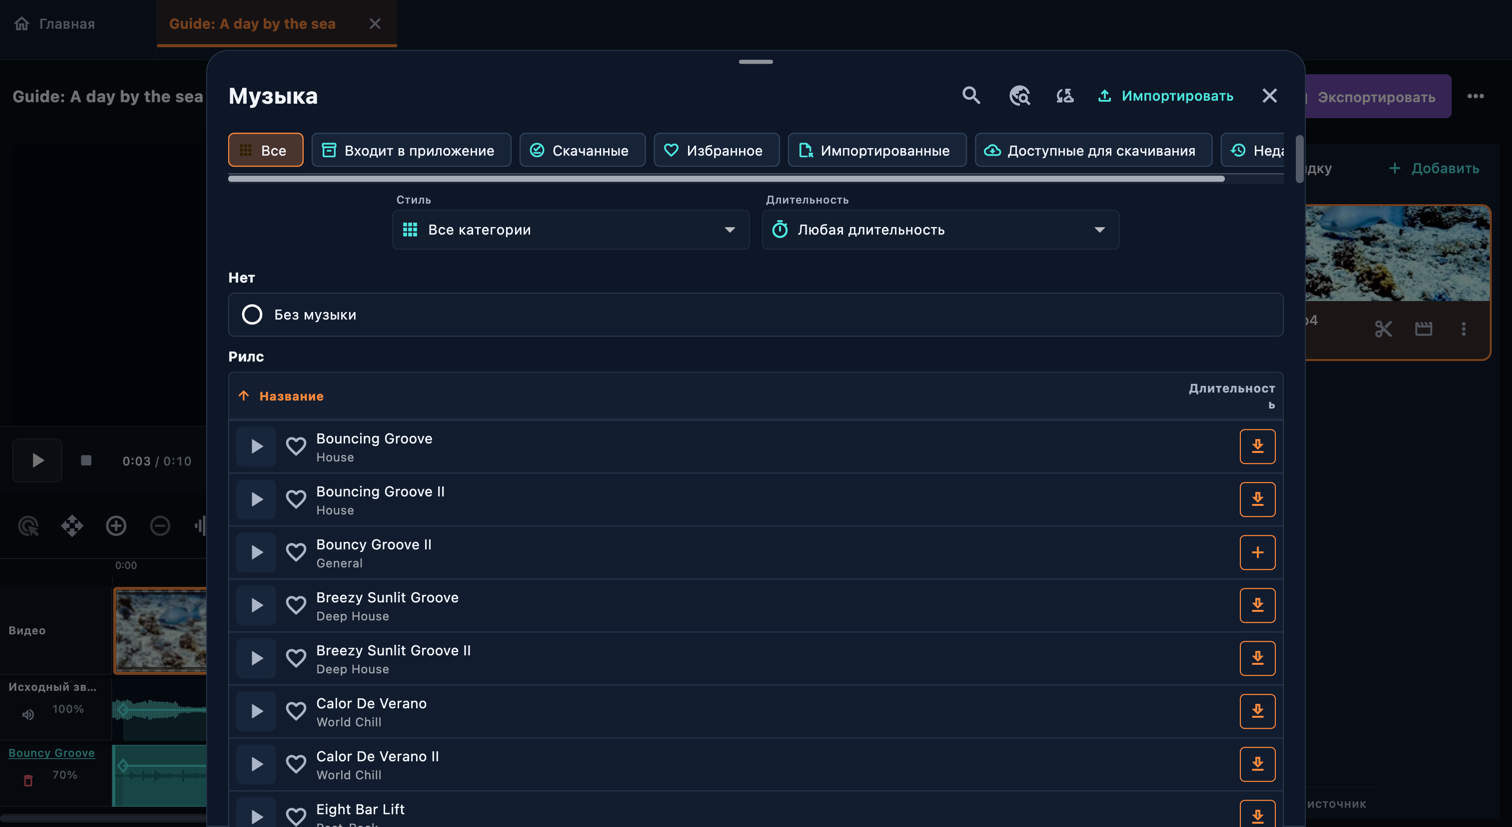
Task: Select the Без музыки radio option
Action: pos(252,315)
